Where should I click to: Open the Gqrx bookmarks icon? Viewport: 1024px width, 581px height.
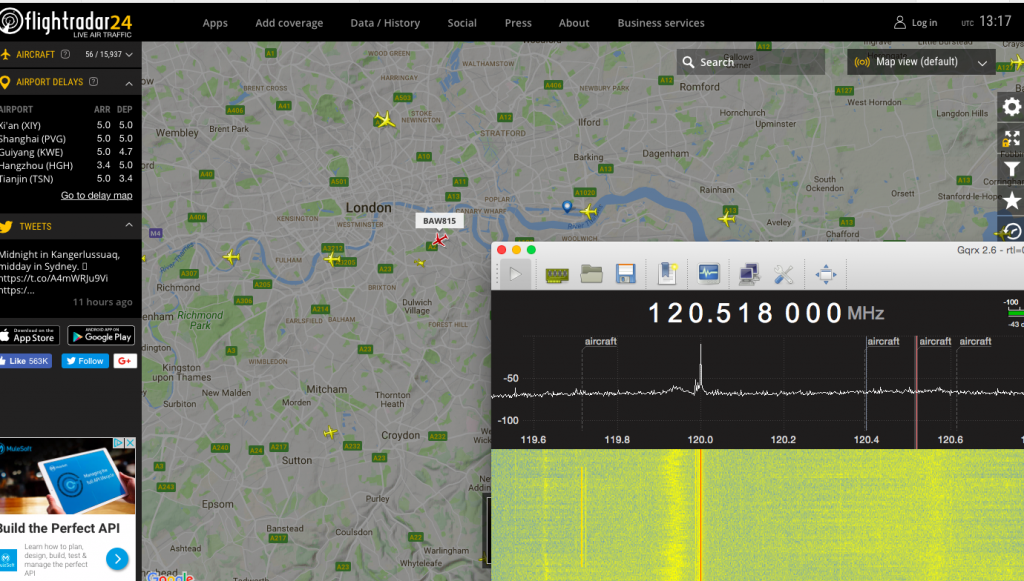[x=667, y=273]
